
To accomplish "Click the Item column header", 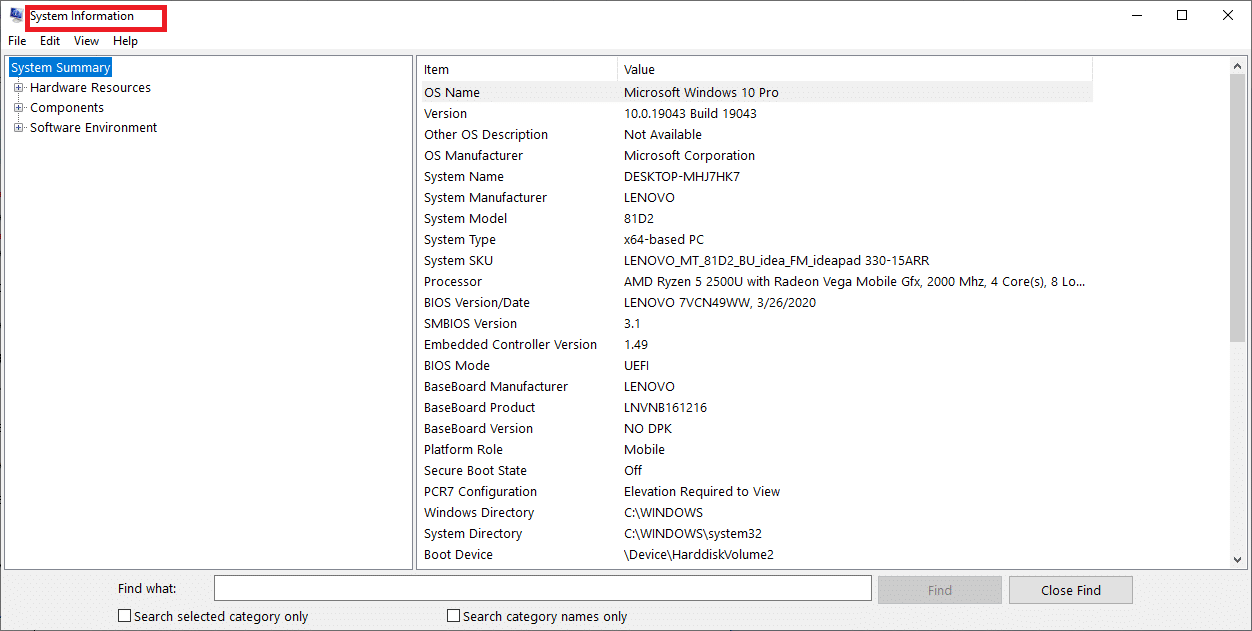I will 517,69.
